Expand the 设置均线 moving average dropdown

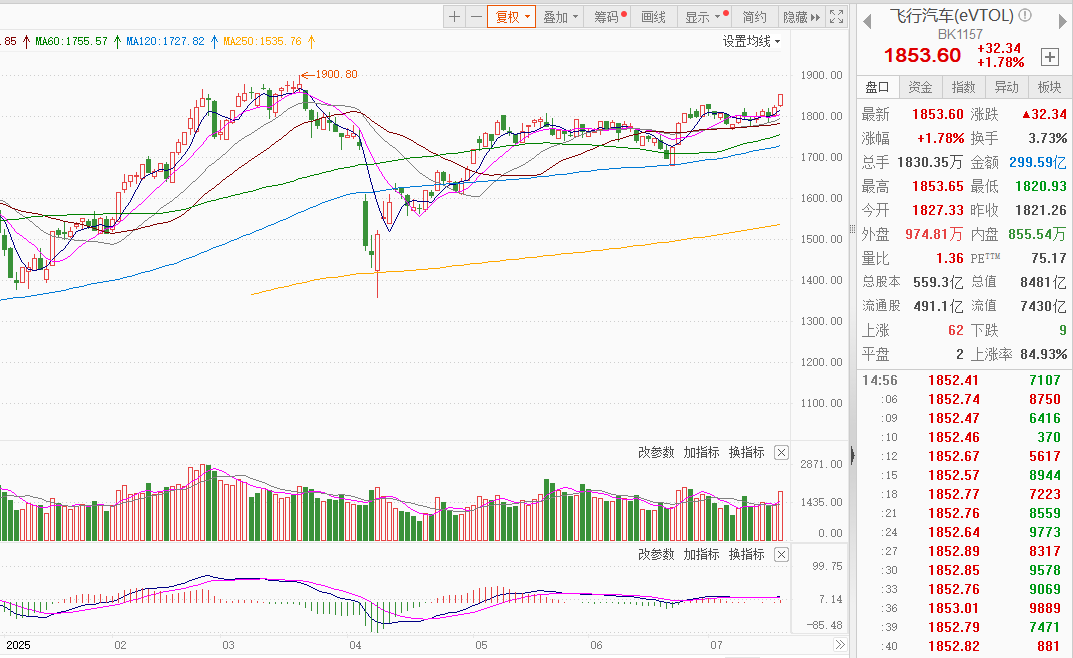(752, 41)
